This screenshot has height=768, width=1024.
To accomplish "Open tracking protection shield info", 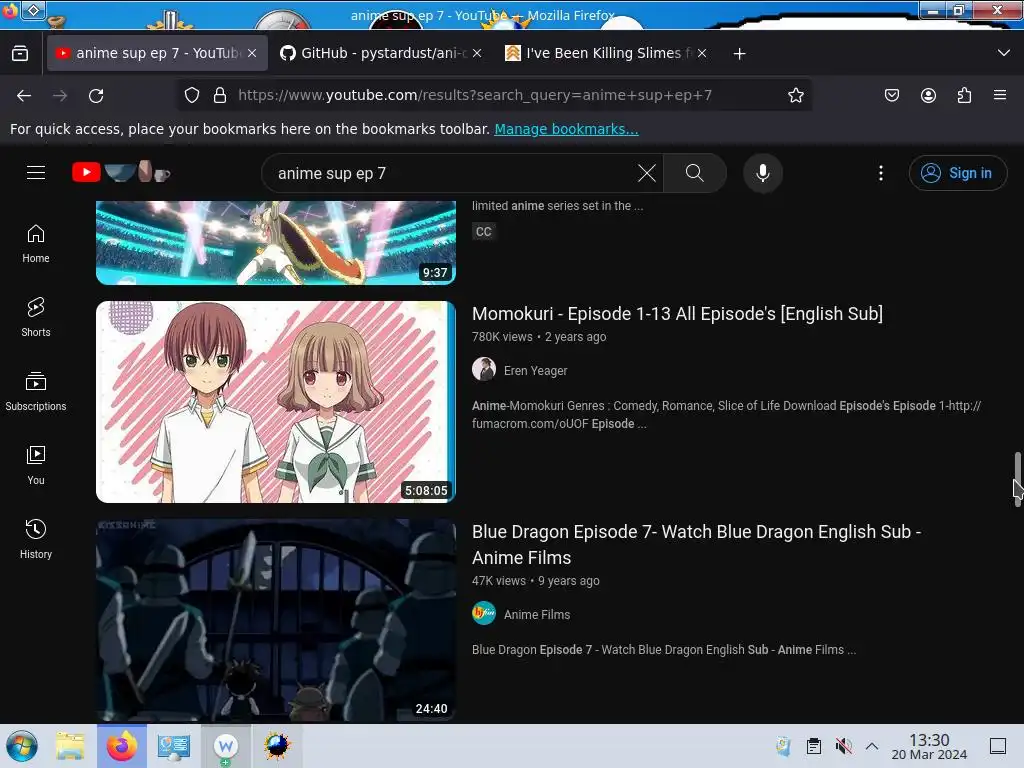I will tap(191, 95).
